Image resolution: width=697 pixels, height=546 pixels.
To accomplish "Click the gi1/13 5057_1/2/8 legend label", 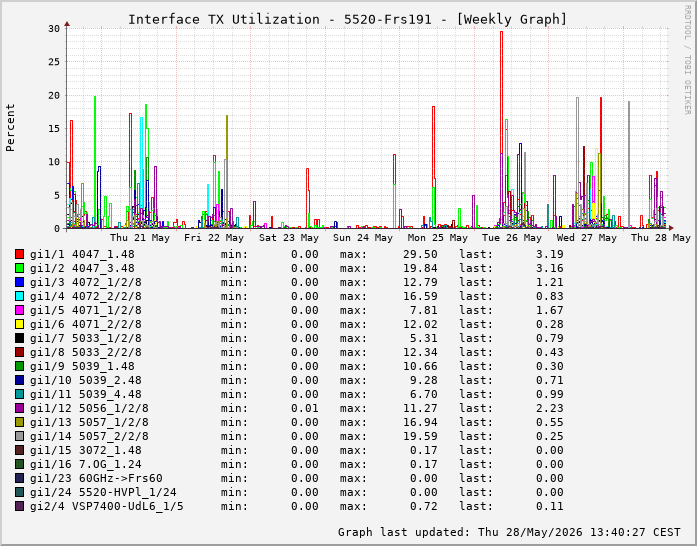I will [x=89, y=422].
